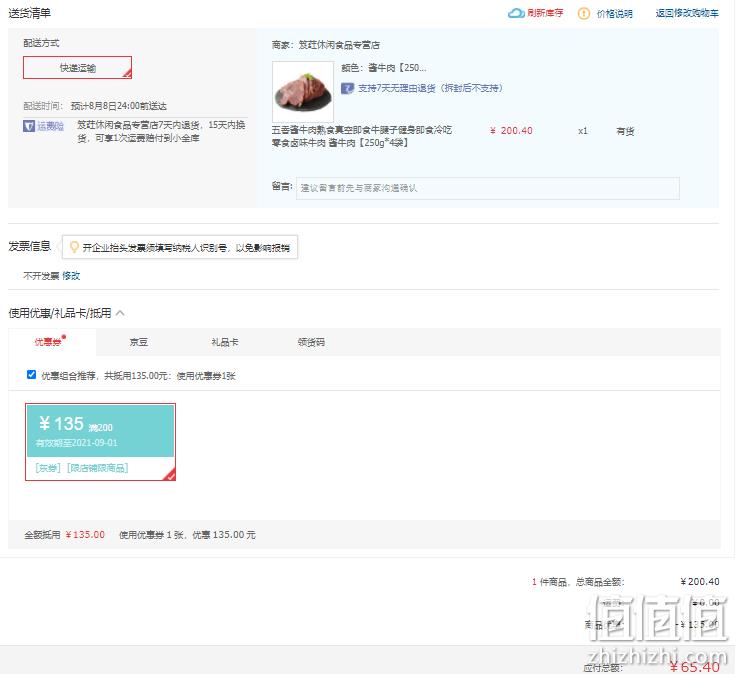Click the 有货 stock status
This screenshot has height=674, width=737.
click(625, 131)
